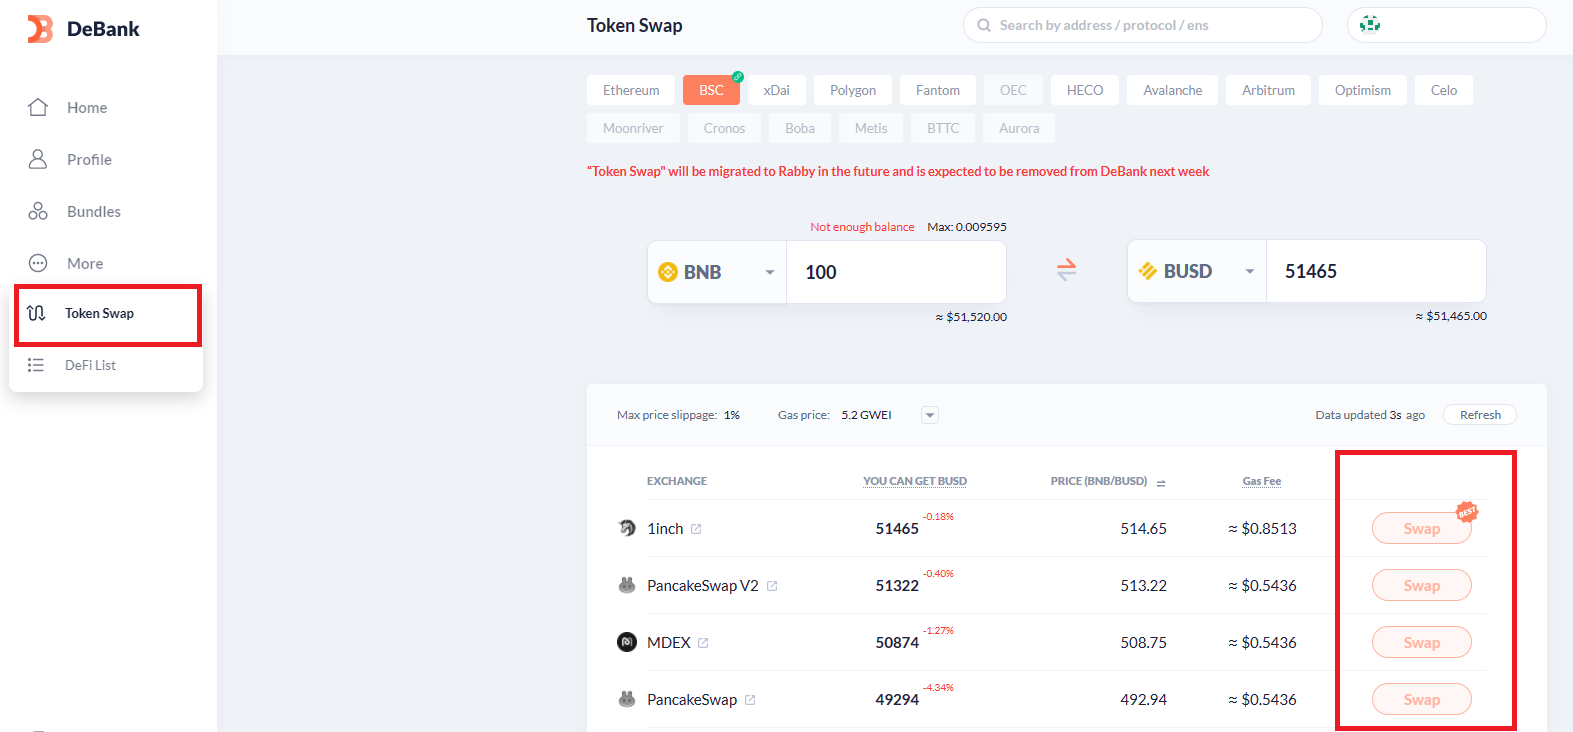Viewport: 1573px width, 732px height.
Task: Select the xDai chain tab
Action: [x=776, y=90]
